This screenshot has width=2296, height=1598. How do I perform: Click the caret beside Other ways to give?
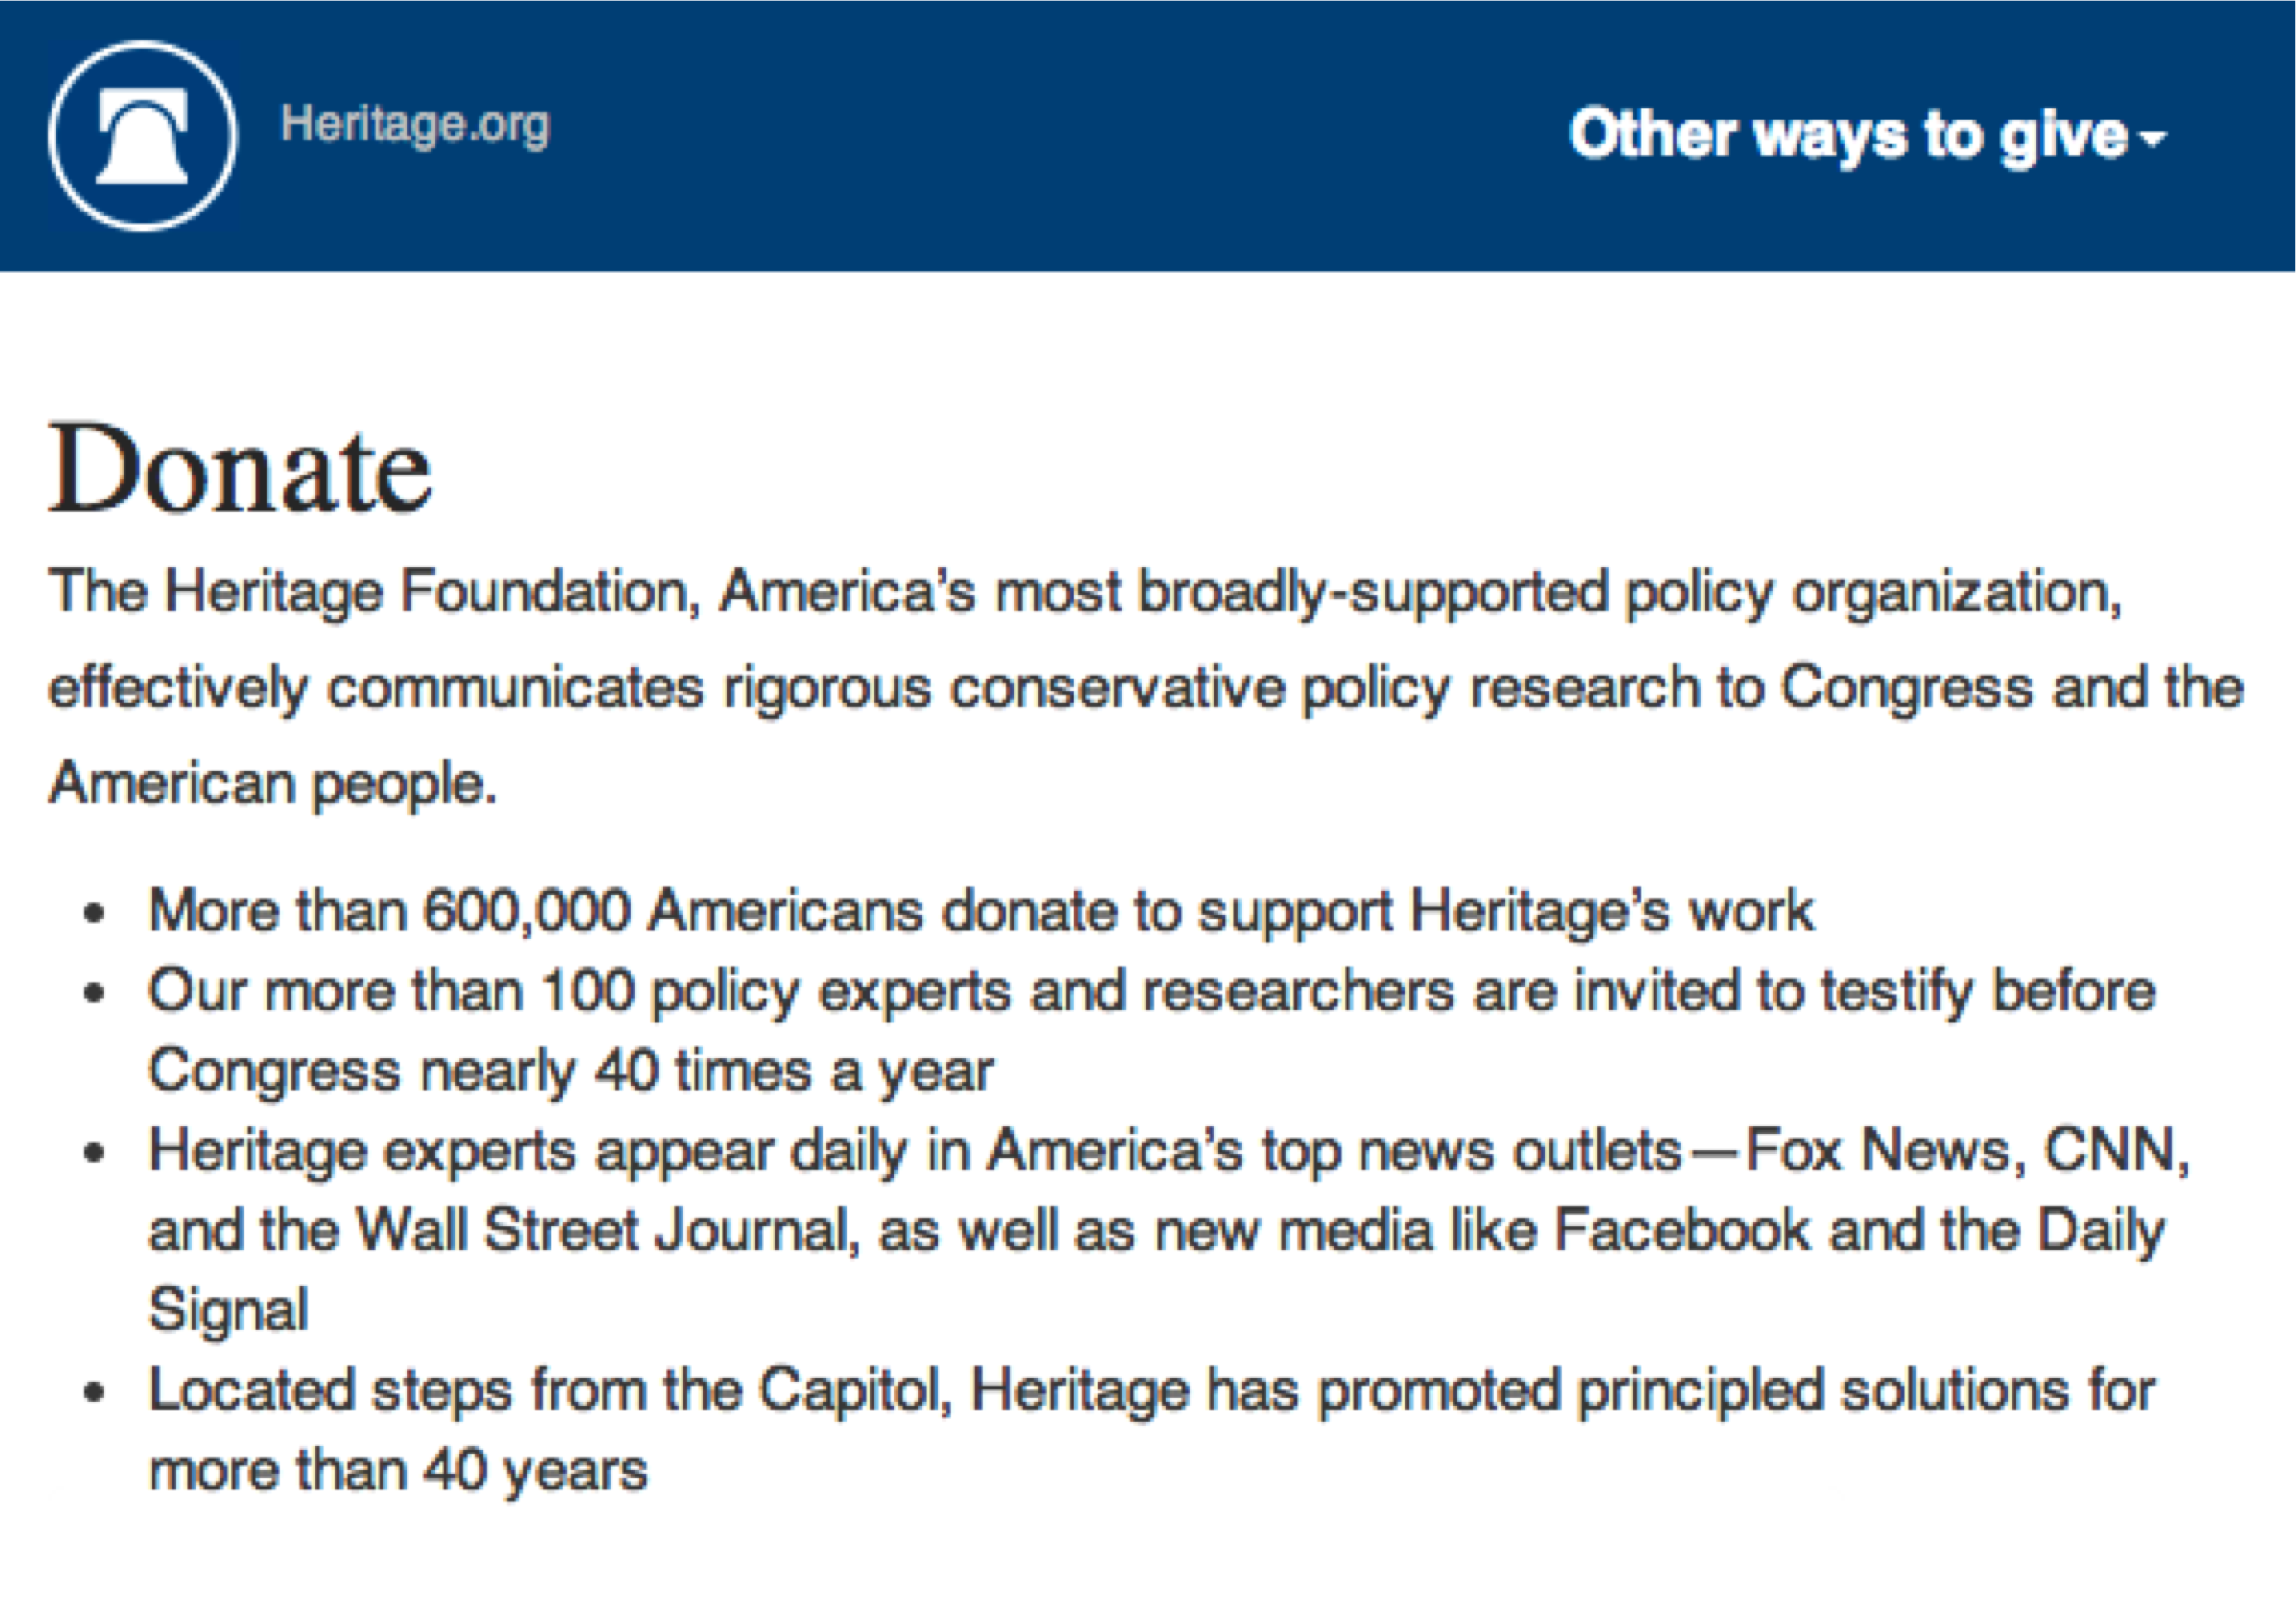(2152, 138)
